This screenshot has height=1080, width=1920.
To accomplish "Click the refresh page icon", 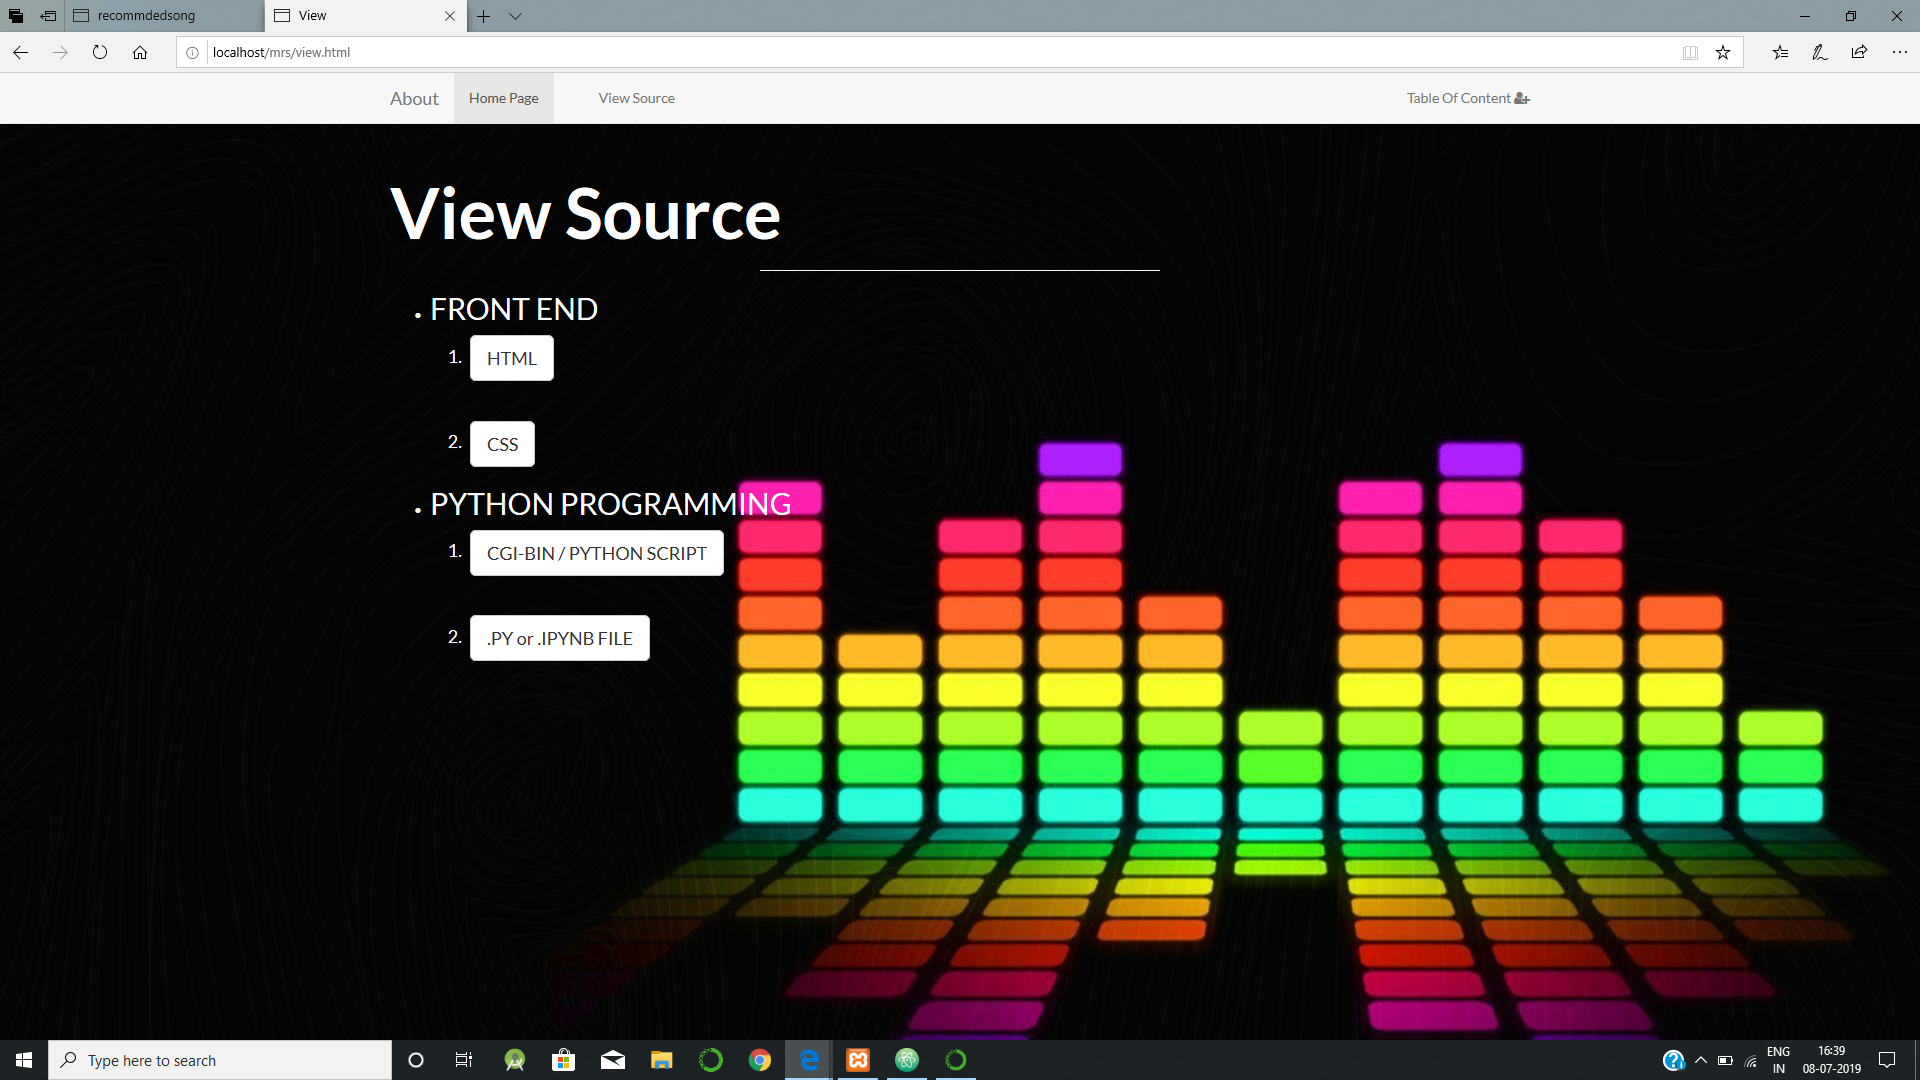I will point(102,51).
